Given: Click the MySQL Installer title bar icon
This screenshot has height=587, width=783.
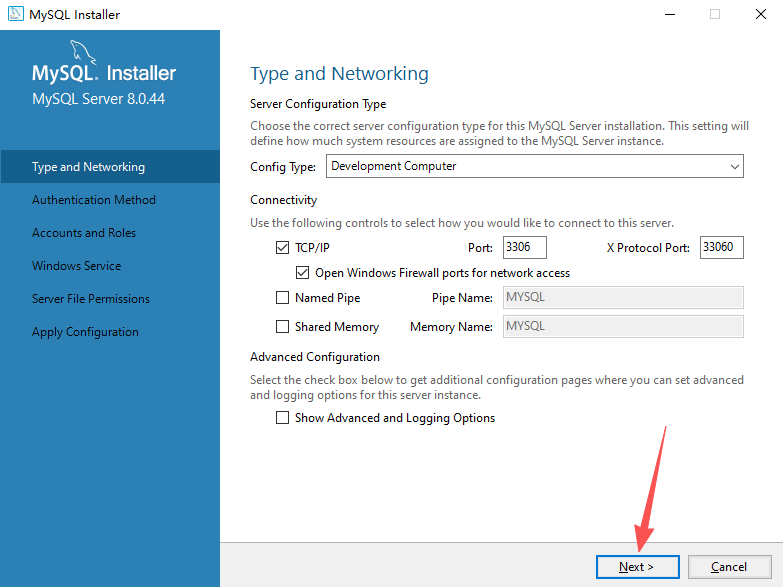Looking at the screenshot, I should (15, 14).
